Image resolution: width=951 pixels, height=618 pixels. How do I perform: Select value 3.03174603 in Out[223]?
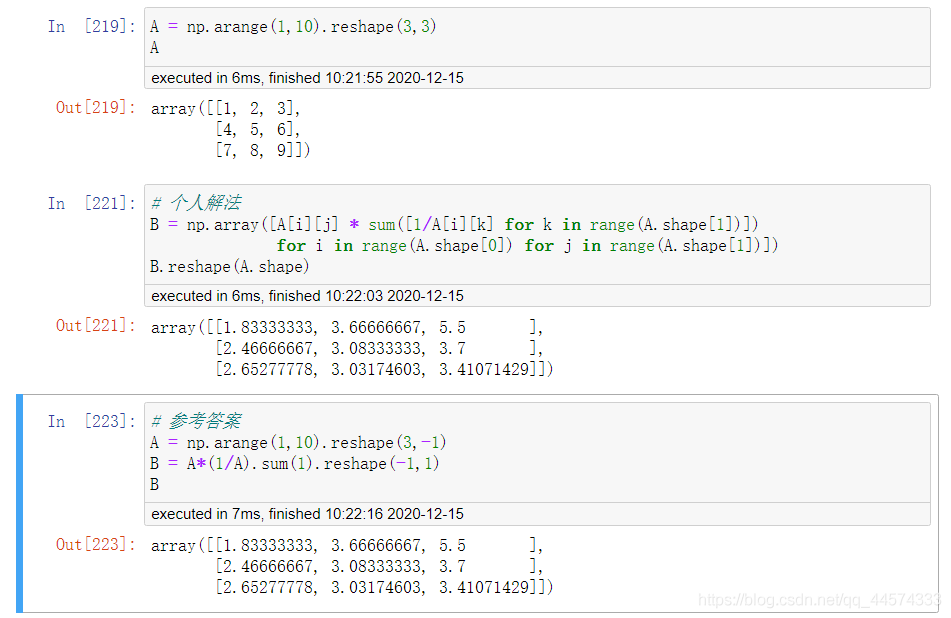(376, 586)
